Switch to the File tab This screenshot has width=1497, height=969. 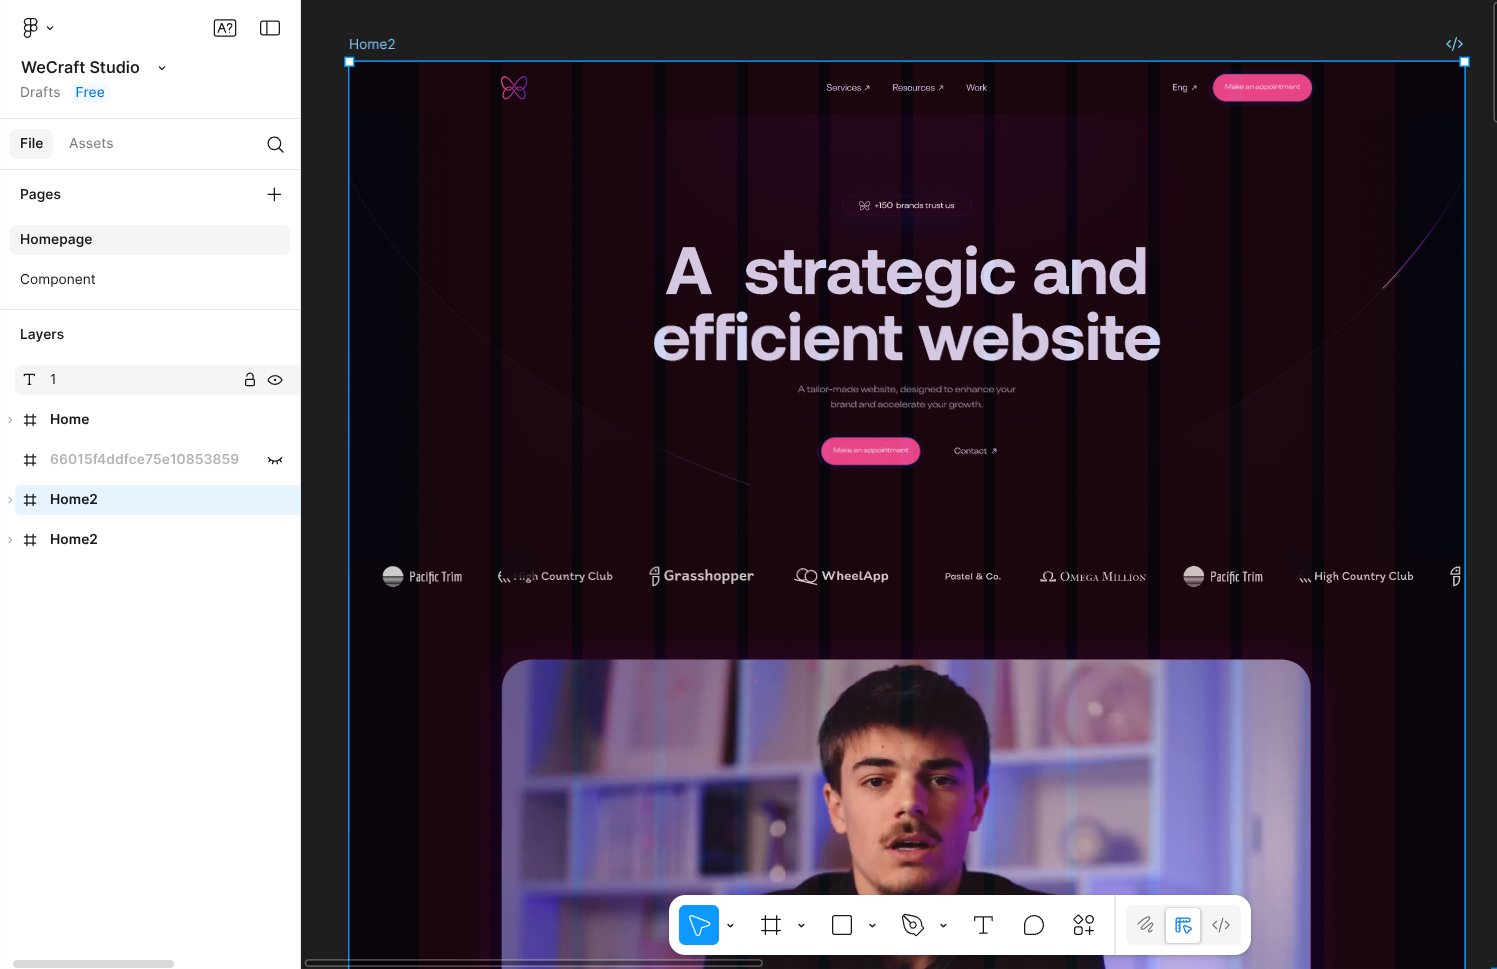32,144
